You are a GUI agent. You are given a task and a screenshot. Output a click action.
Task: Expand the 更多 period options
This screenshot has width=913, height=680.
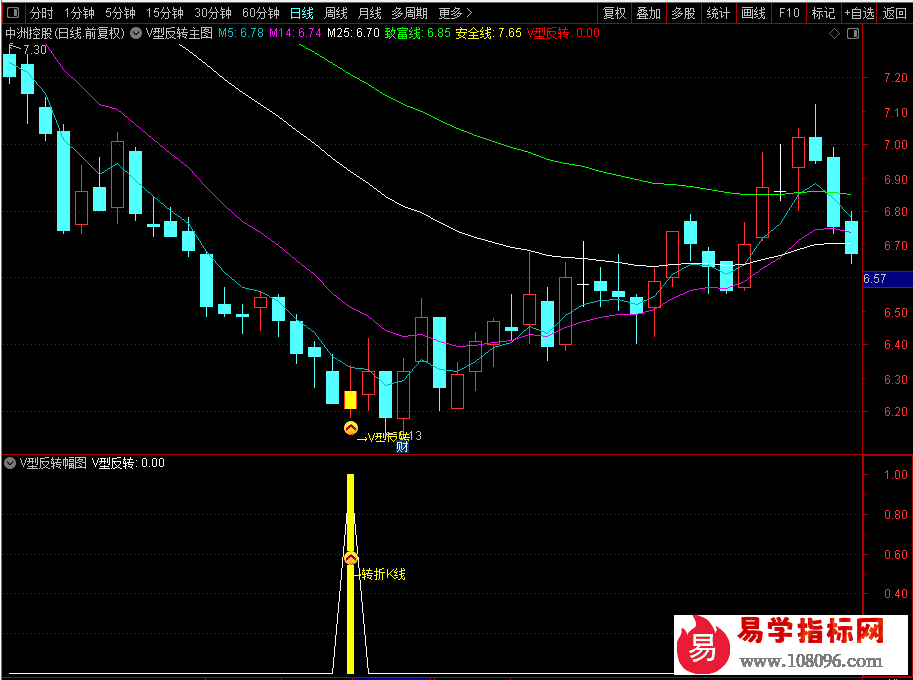point(455,13)
